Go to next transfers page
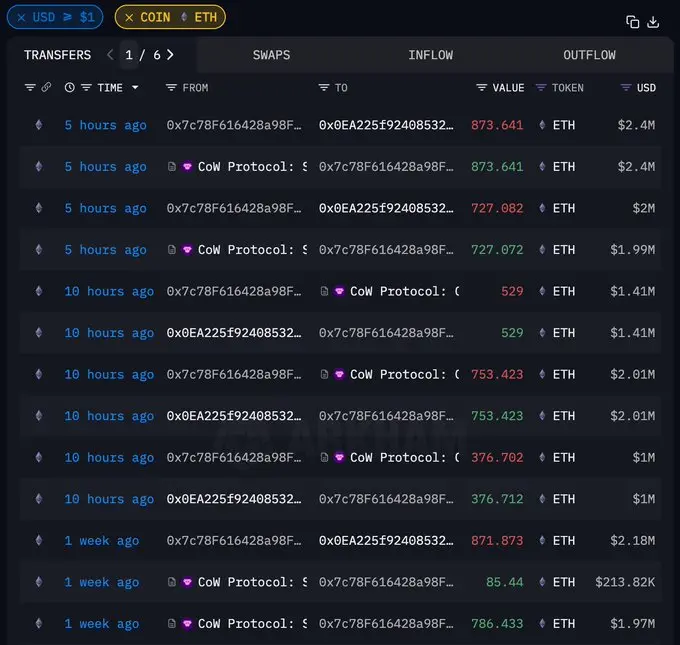Viewport: 680px width, 645px height. pos(170,55)
